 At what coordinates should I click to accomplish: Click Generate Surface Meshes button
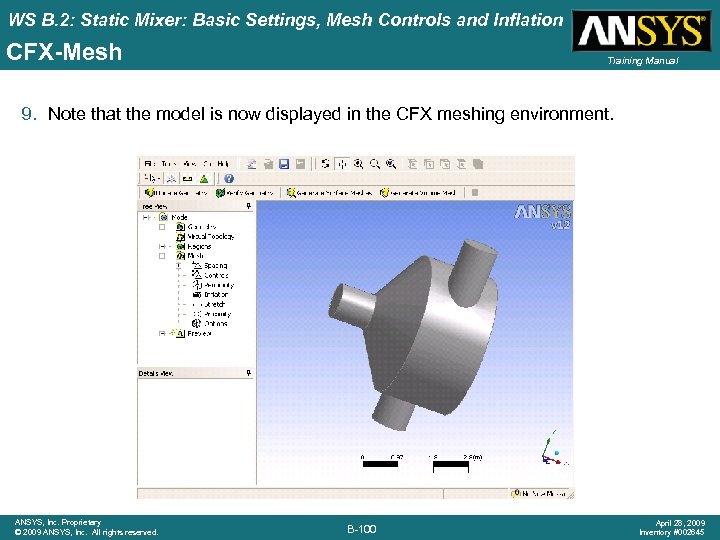click(x=329, y=193)
